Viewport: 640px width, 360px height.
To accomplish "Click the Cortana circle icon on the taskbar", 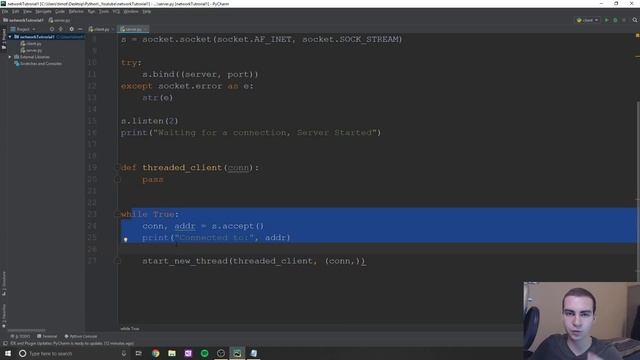I will 22,353.
